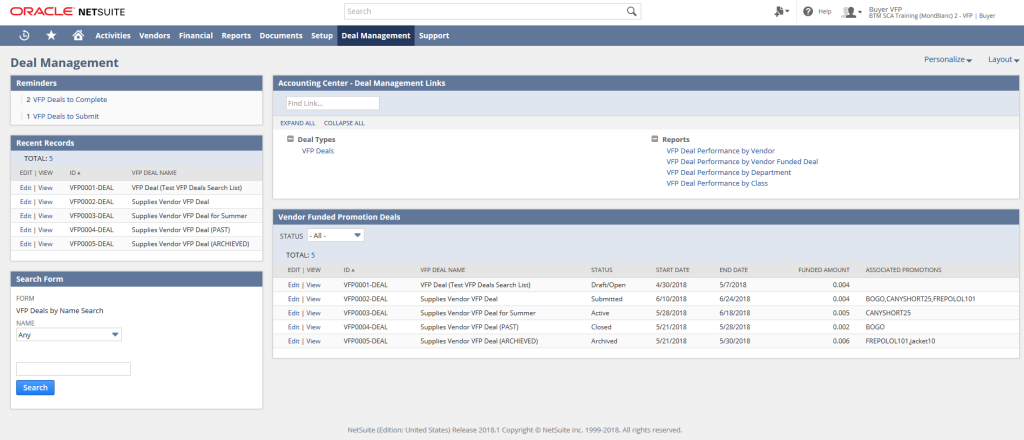Screen dimensions: 1024x440
Task: Sort Recent Records by ID column
Action: coord(75,173)
